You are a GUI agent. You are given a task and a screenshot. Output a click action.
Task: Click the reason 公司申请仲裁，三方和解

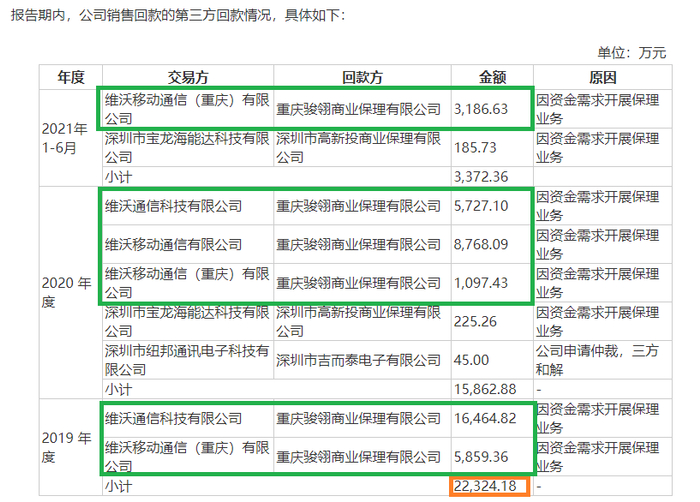click(x=597, y=360)
